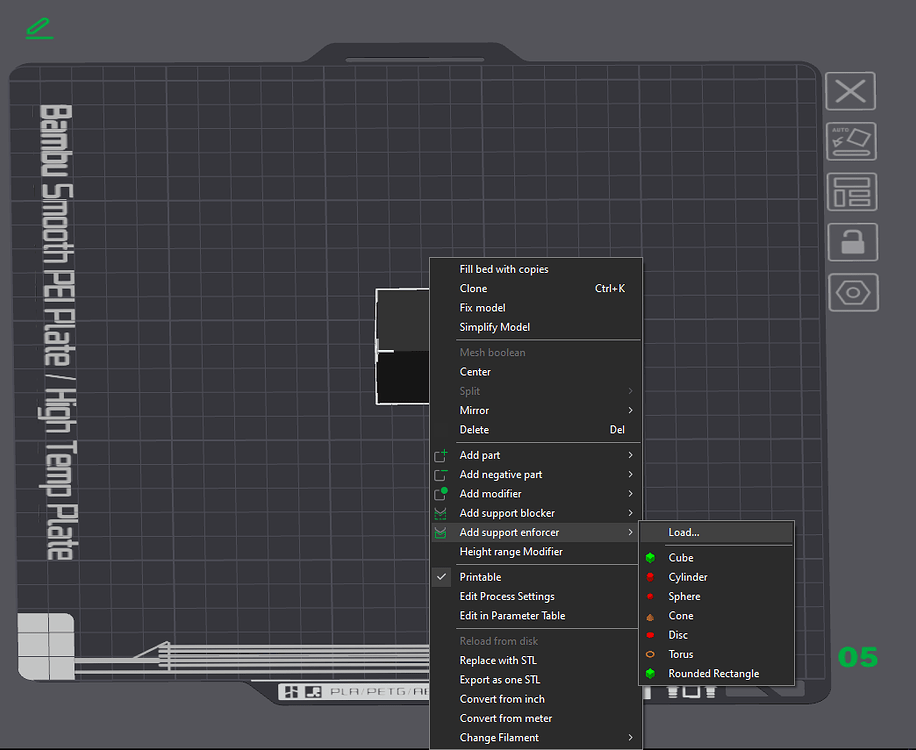The image size is (916, 750).
Task: Click the green Rounded Rectangle icon
Action: pyautogui.click(x=650, y=673)
